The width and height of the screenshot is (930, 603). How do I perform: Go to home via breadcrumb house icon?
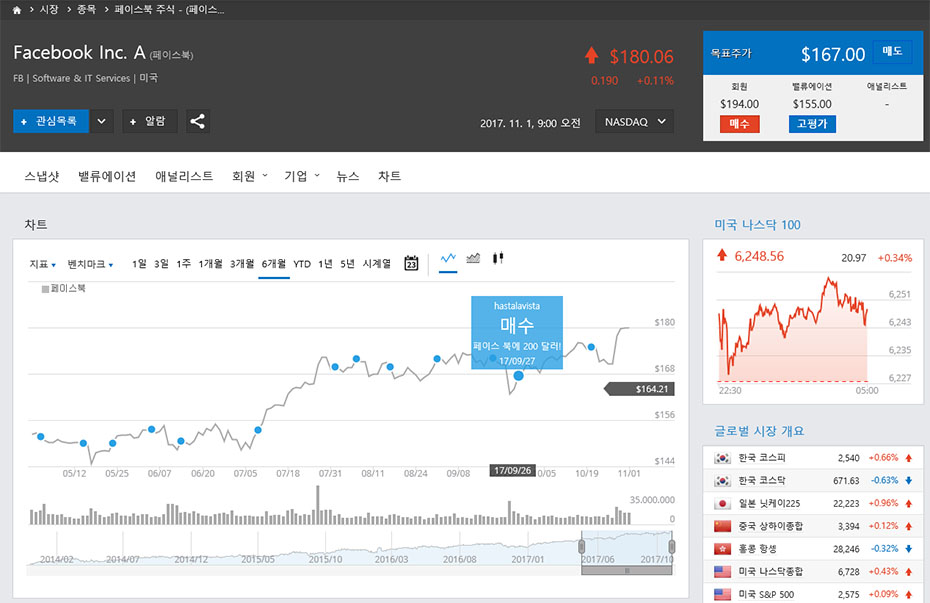pos(17,10)
